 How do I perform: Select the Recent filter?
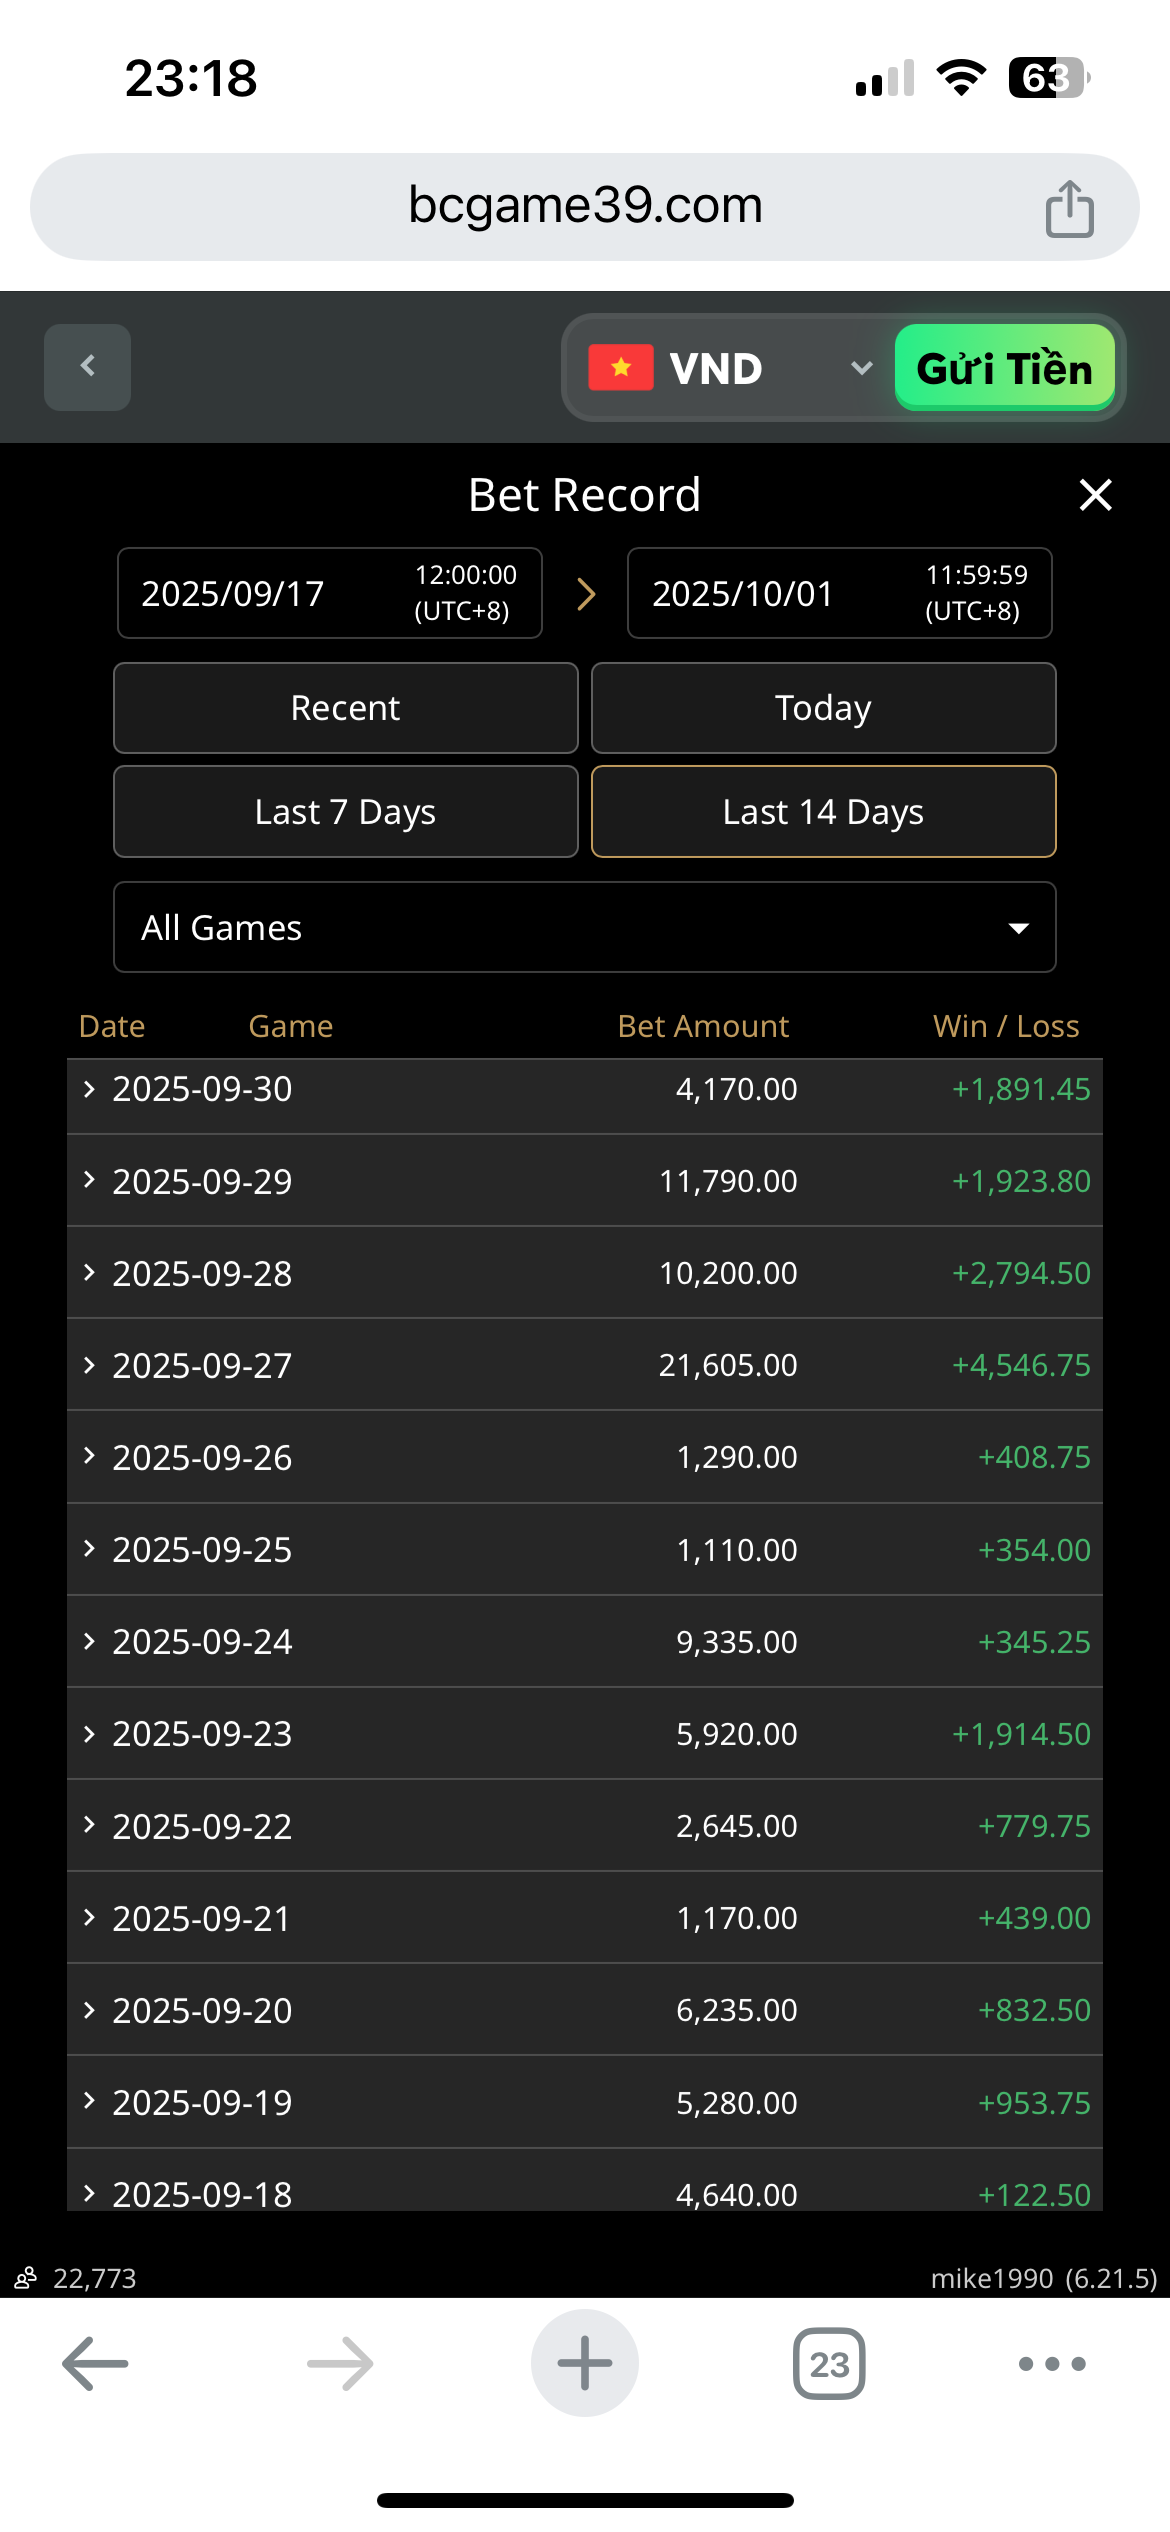(346, 708)
